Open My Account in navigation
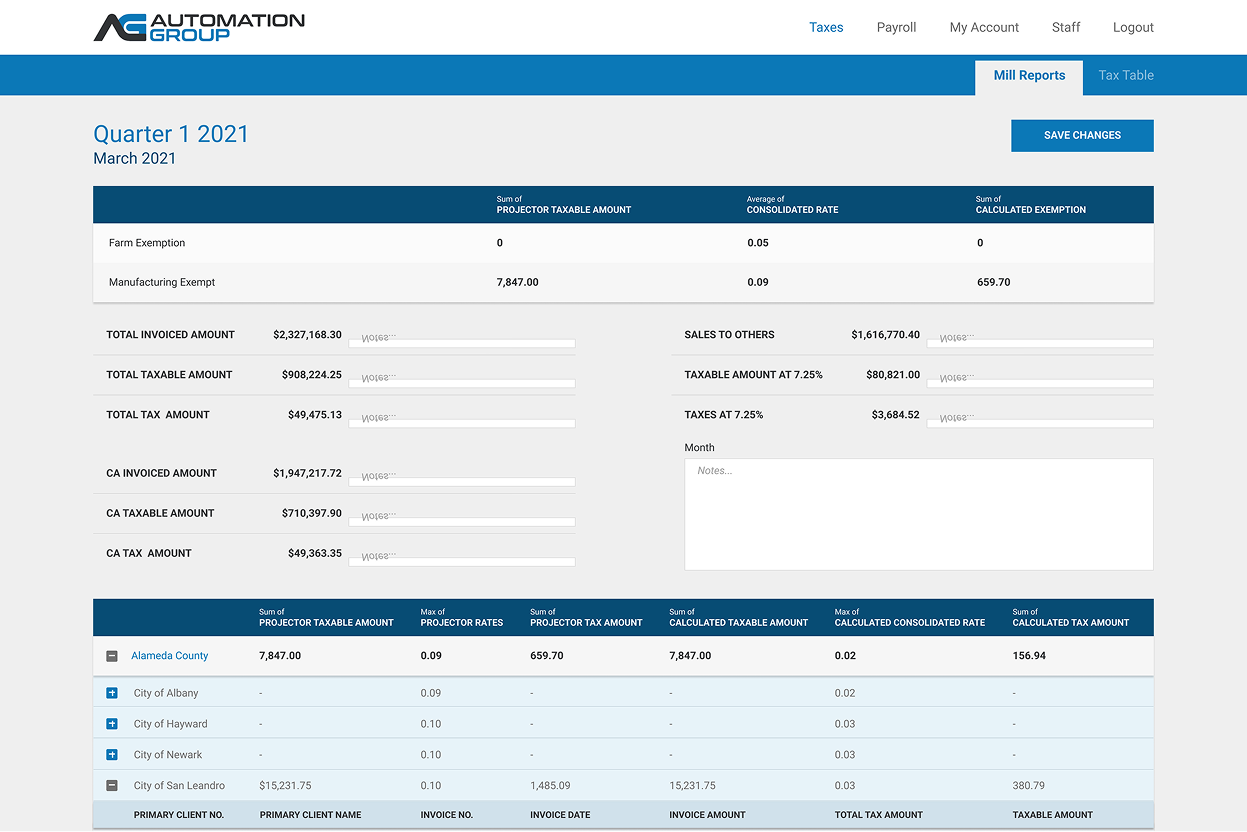 tap(984, 27)
